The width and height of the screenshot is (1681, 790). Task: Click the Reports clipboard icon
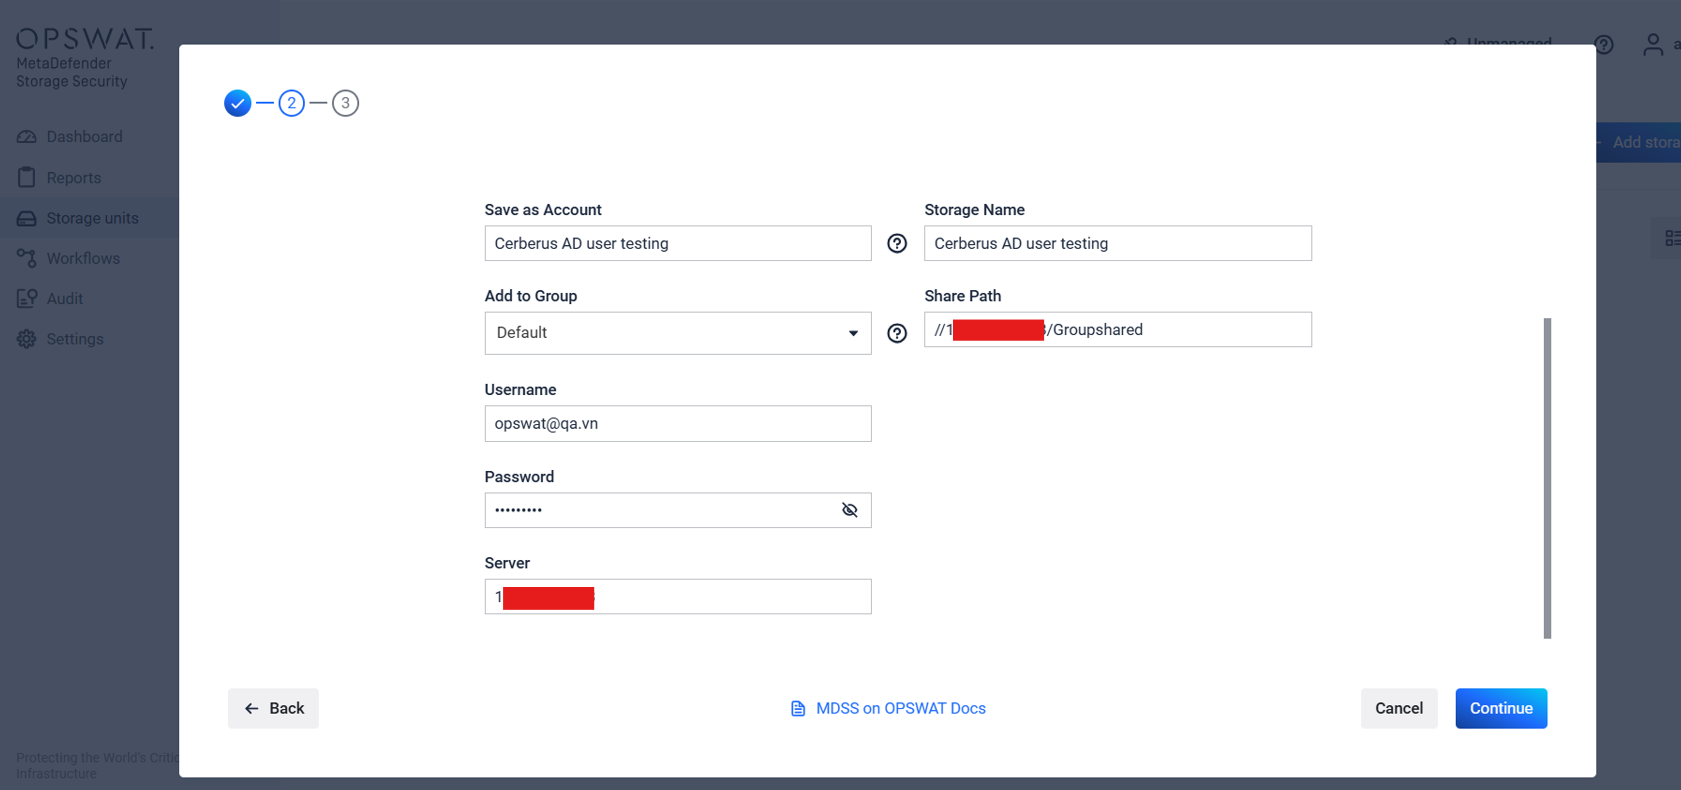[x=27, y=177]
